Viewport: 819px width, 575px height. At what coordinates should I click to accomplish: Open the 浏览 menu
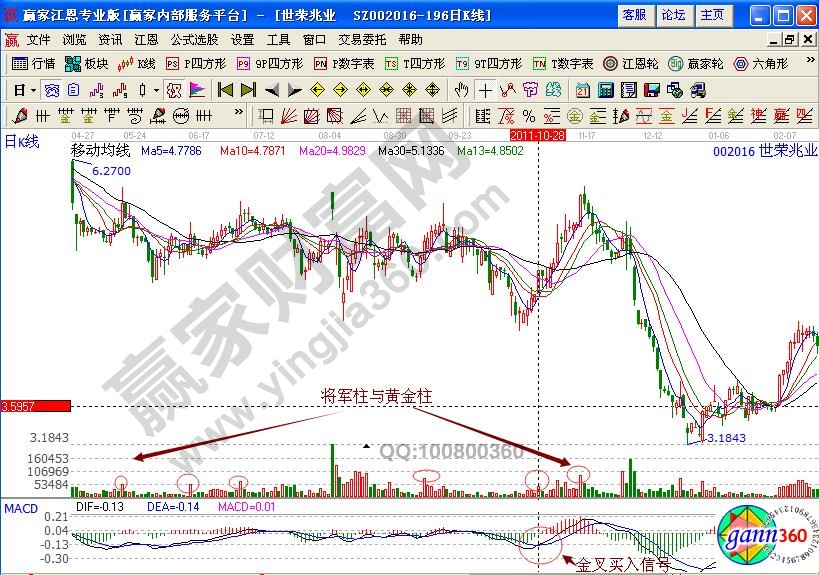[x=74, y=40]
